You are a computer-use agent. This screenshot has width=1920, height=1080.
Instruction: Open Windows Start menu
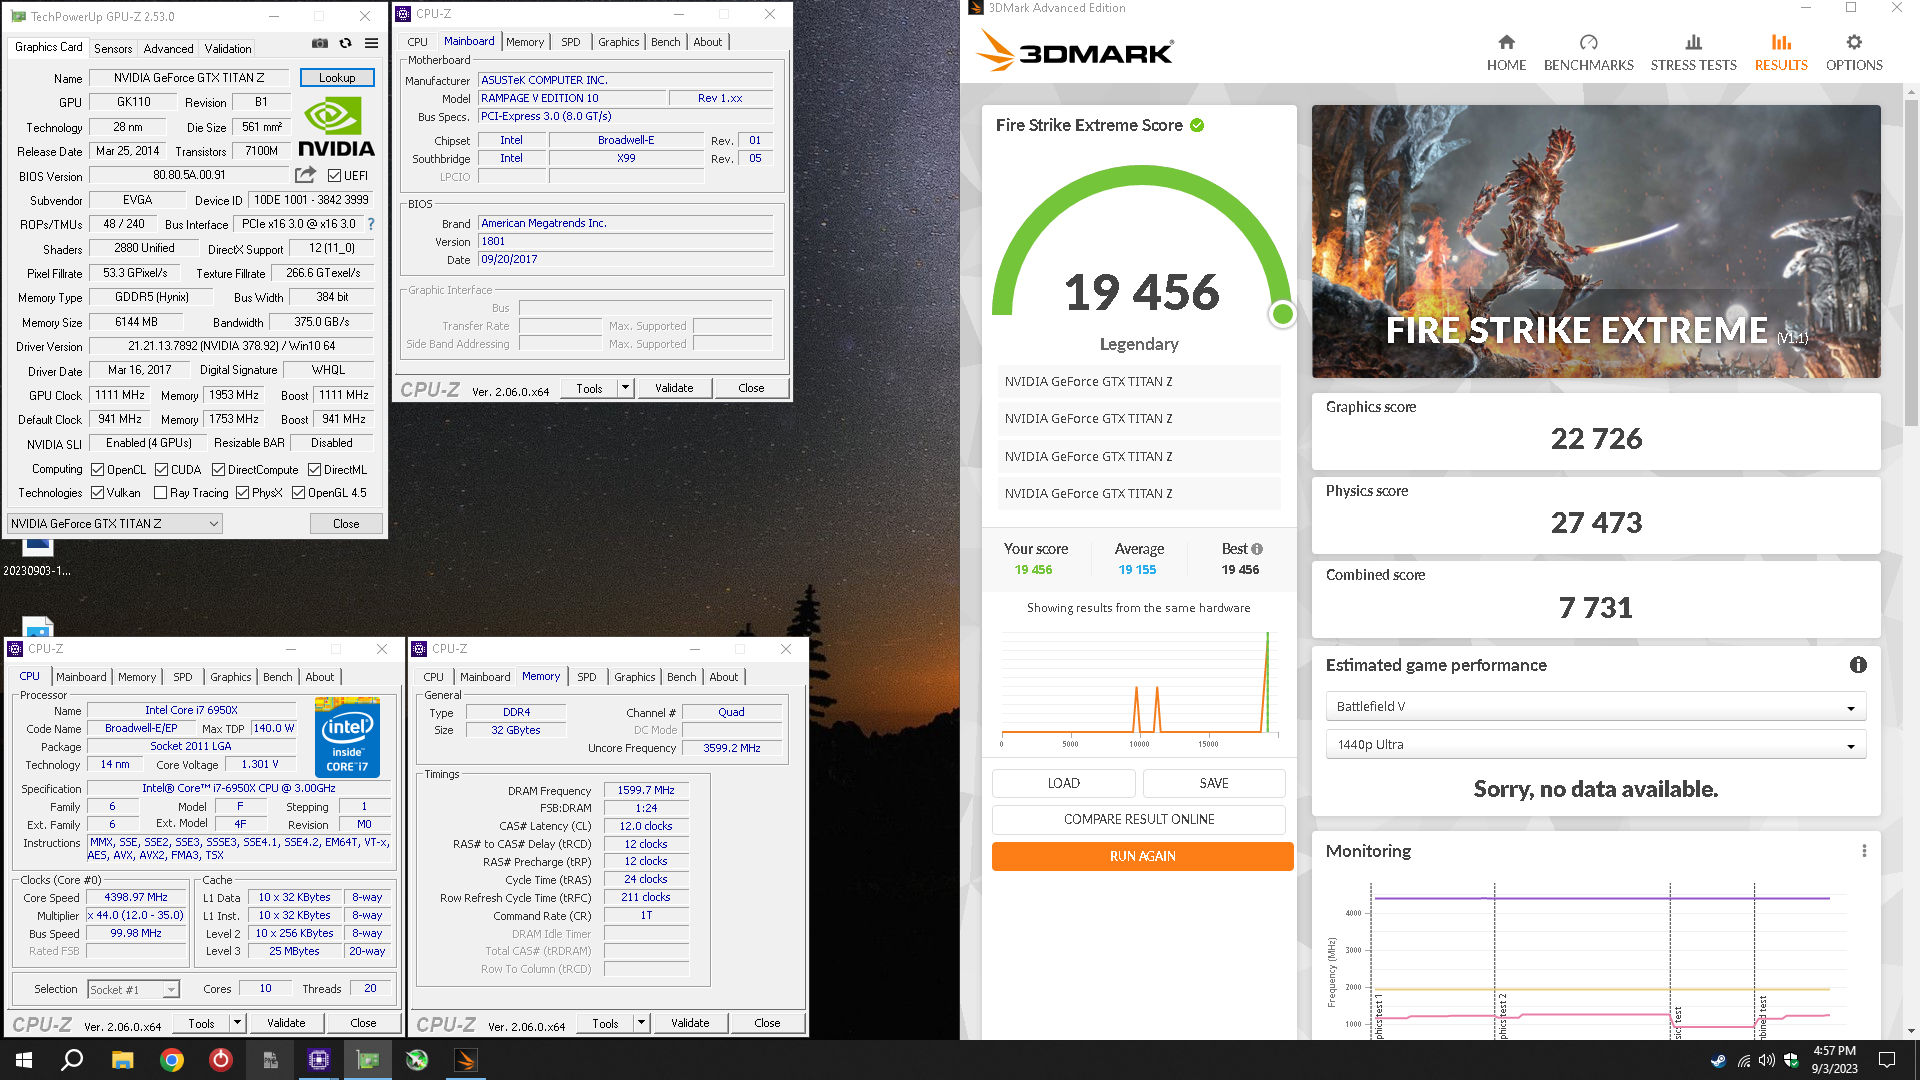(x=24, y=1060)
